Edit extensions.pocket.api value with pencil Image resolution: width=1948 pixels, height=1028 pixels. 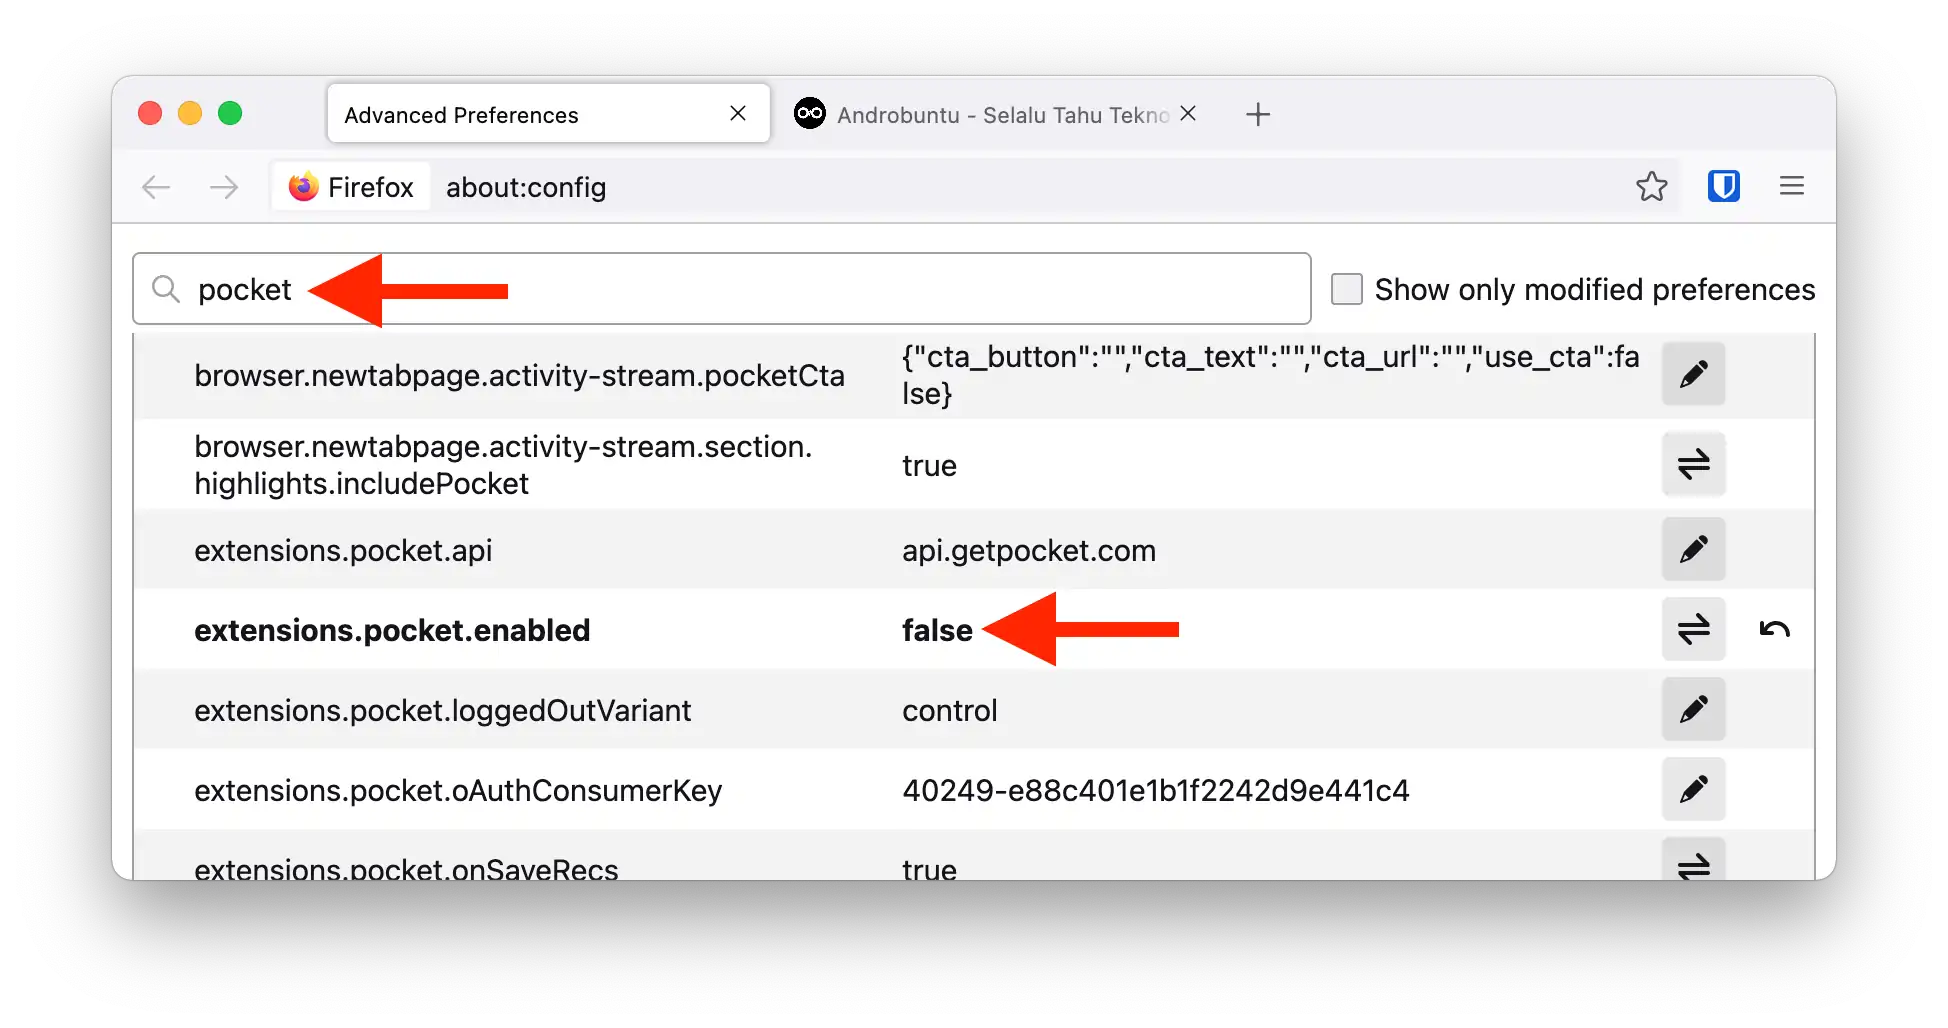[x=1693, y=549]
